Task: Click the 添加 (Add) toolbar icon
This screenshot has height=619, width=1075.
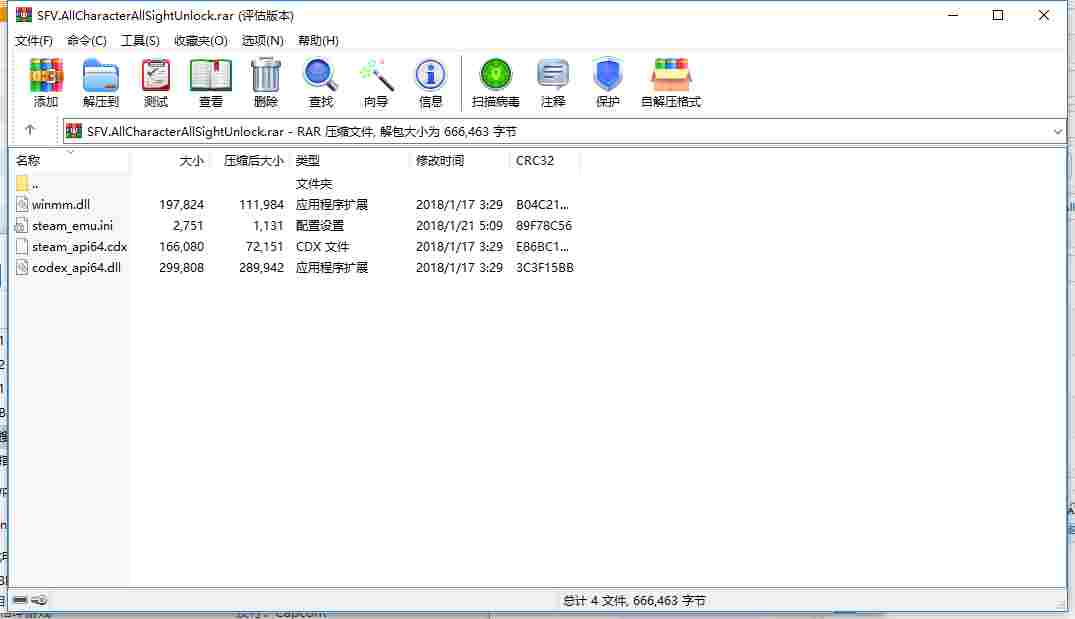Action: click(46, 76)
